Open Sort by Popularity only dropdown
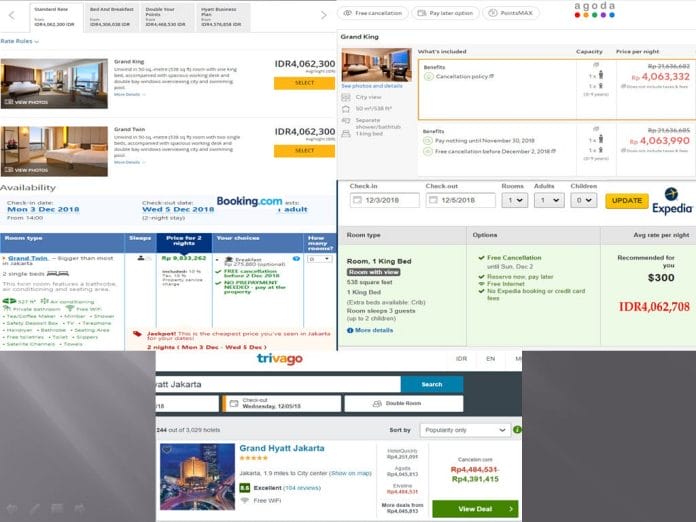Image resolution: width=696 pixels, height=522 pixels. [464, 430]
